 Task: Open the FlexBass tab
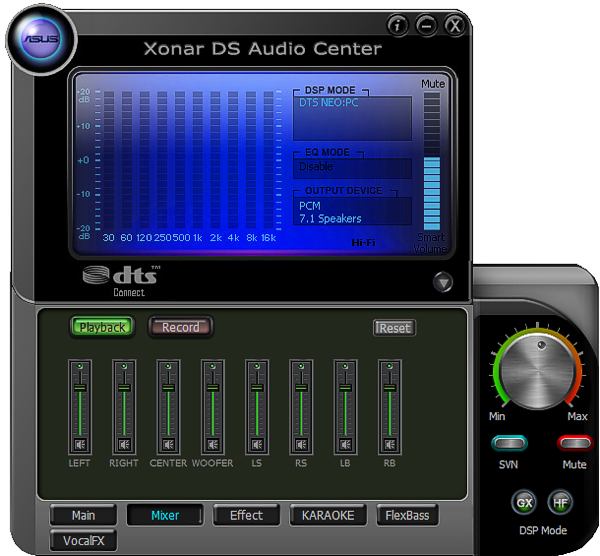407,515
